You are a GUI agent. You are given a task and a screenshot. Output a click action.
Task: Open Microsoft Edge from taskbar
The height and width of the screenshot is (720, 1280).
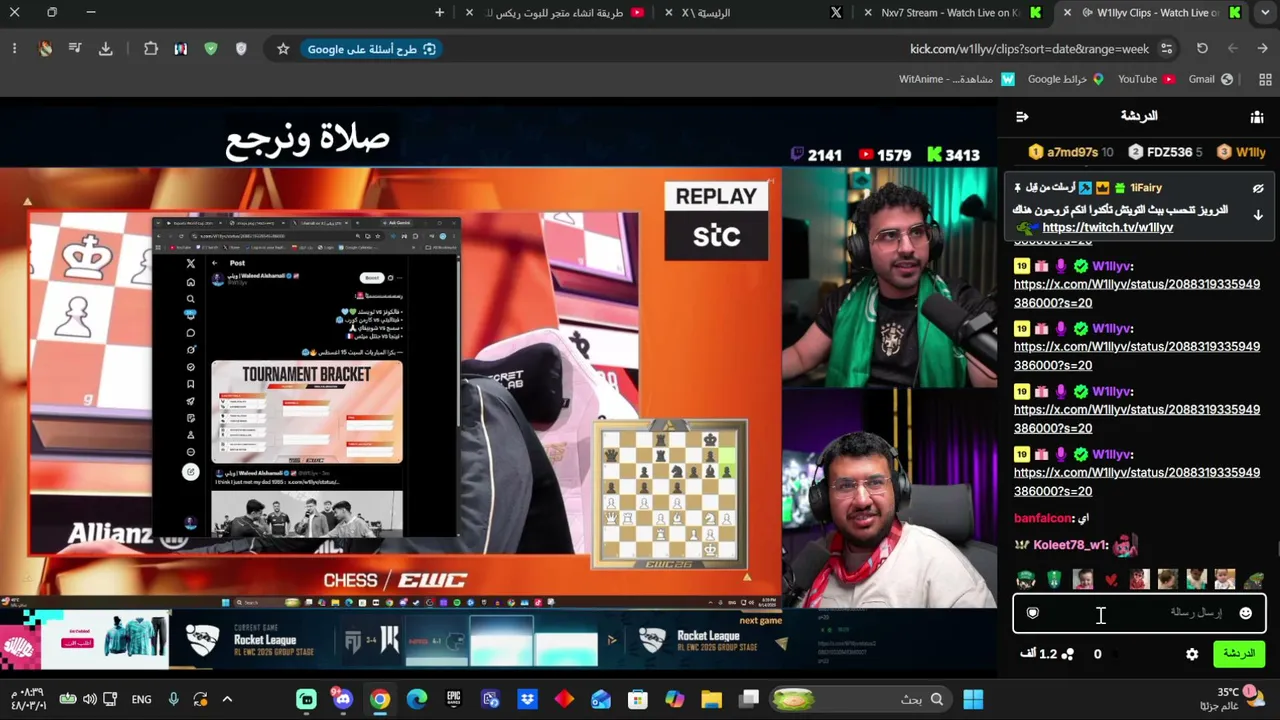[x=417, y=700]
